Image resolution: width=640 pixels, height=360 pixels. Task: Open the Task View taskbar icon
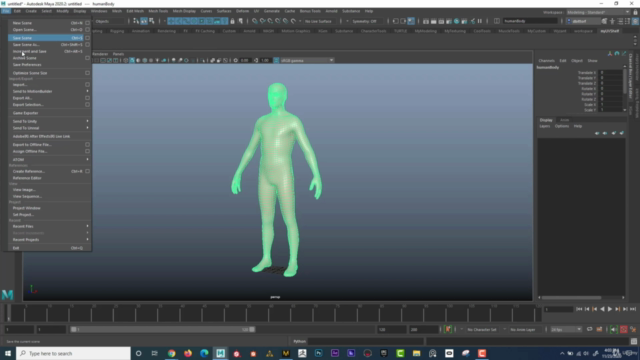tap(155, 353)
